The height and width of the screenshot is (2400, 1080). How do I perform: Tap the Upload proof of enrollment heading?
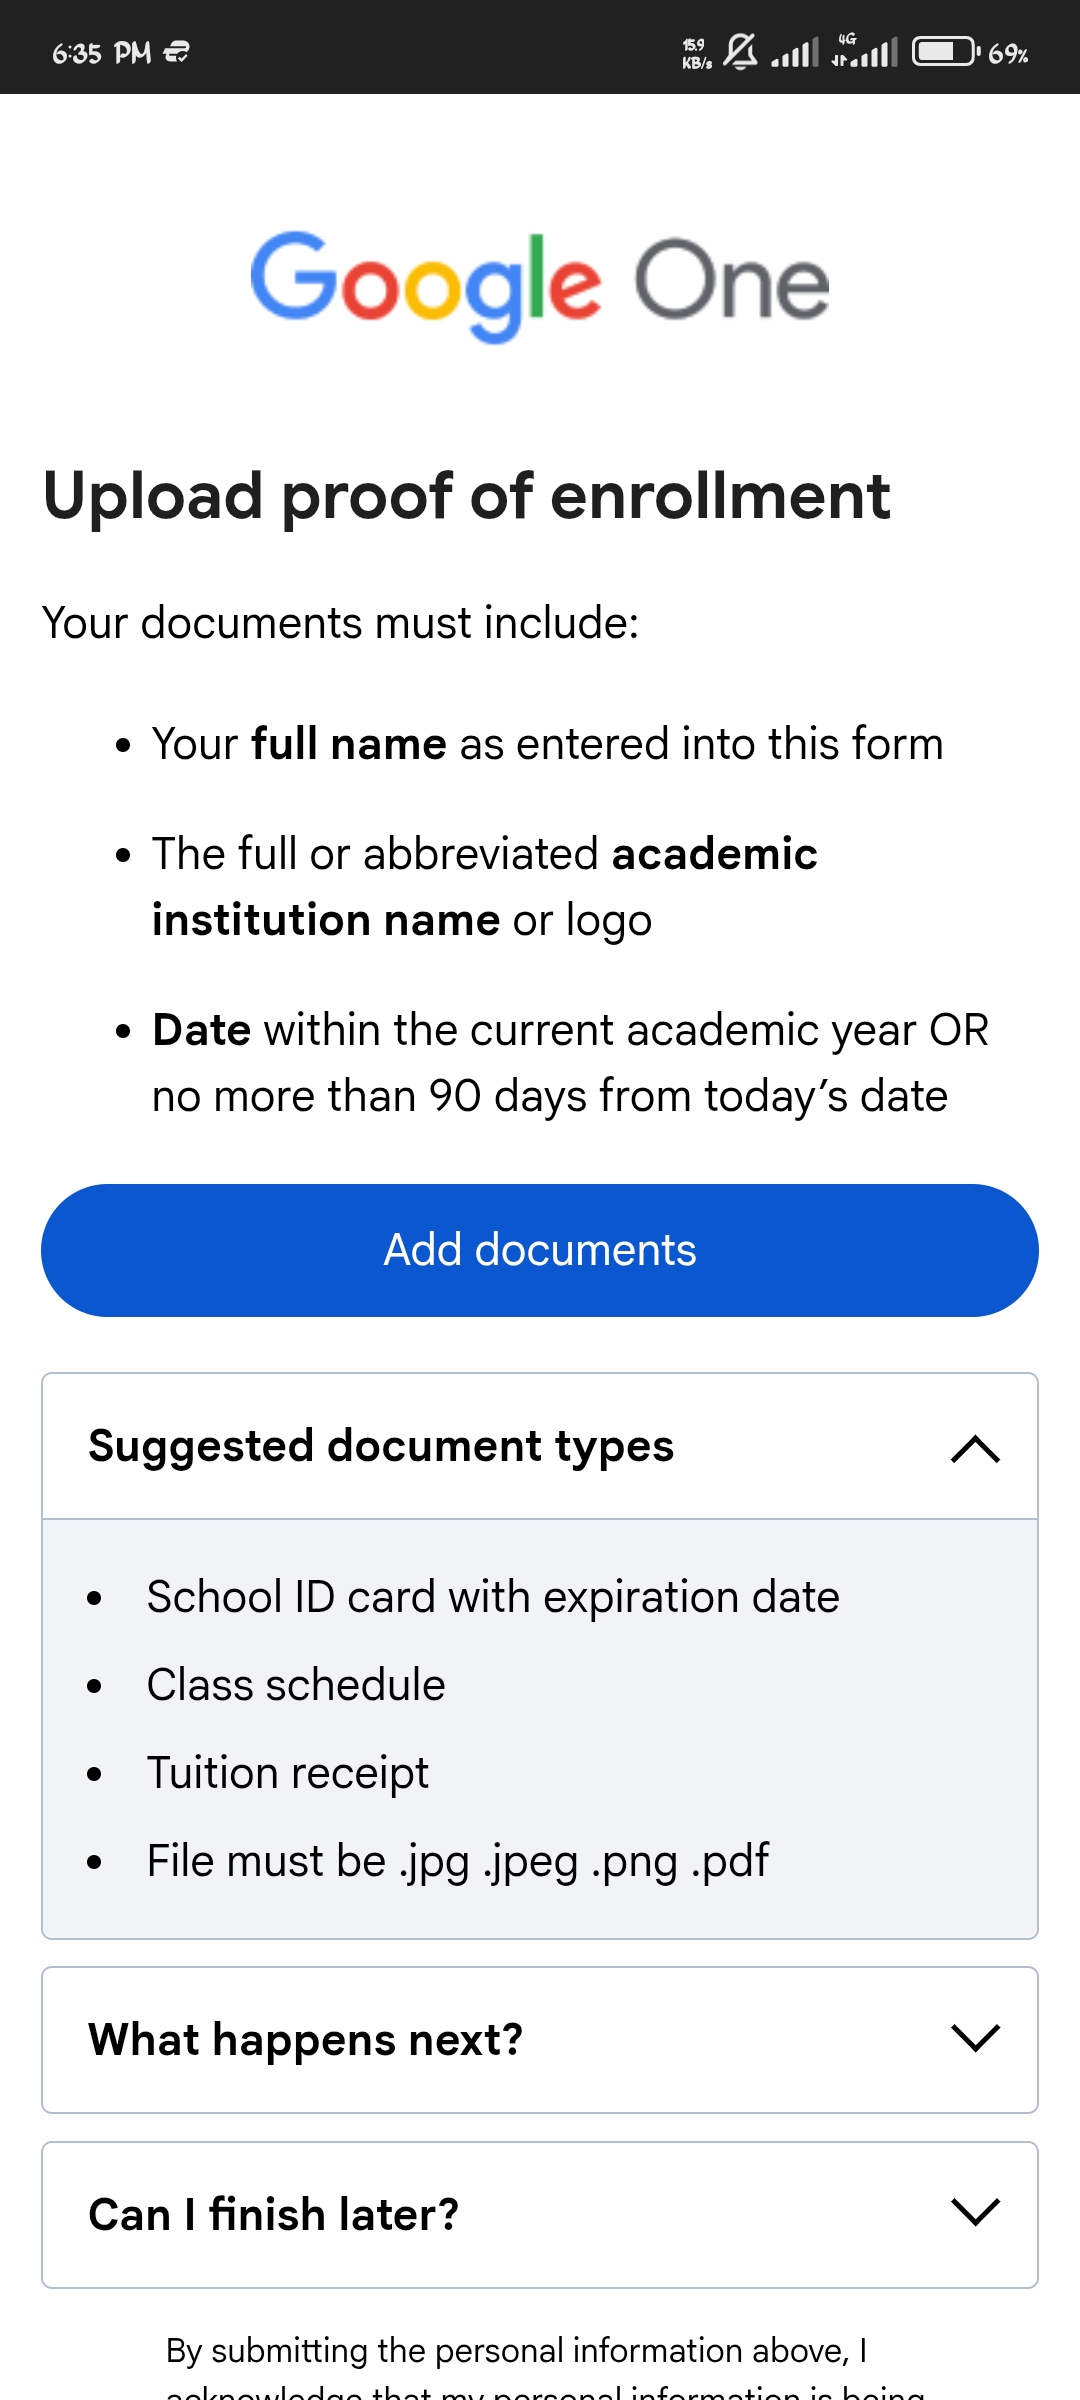click(466, 496)
